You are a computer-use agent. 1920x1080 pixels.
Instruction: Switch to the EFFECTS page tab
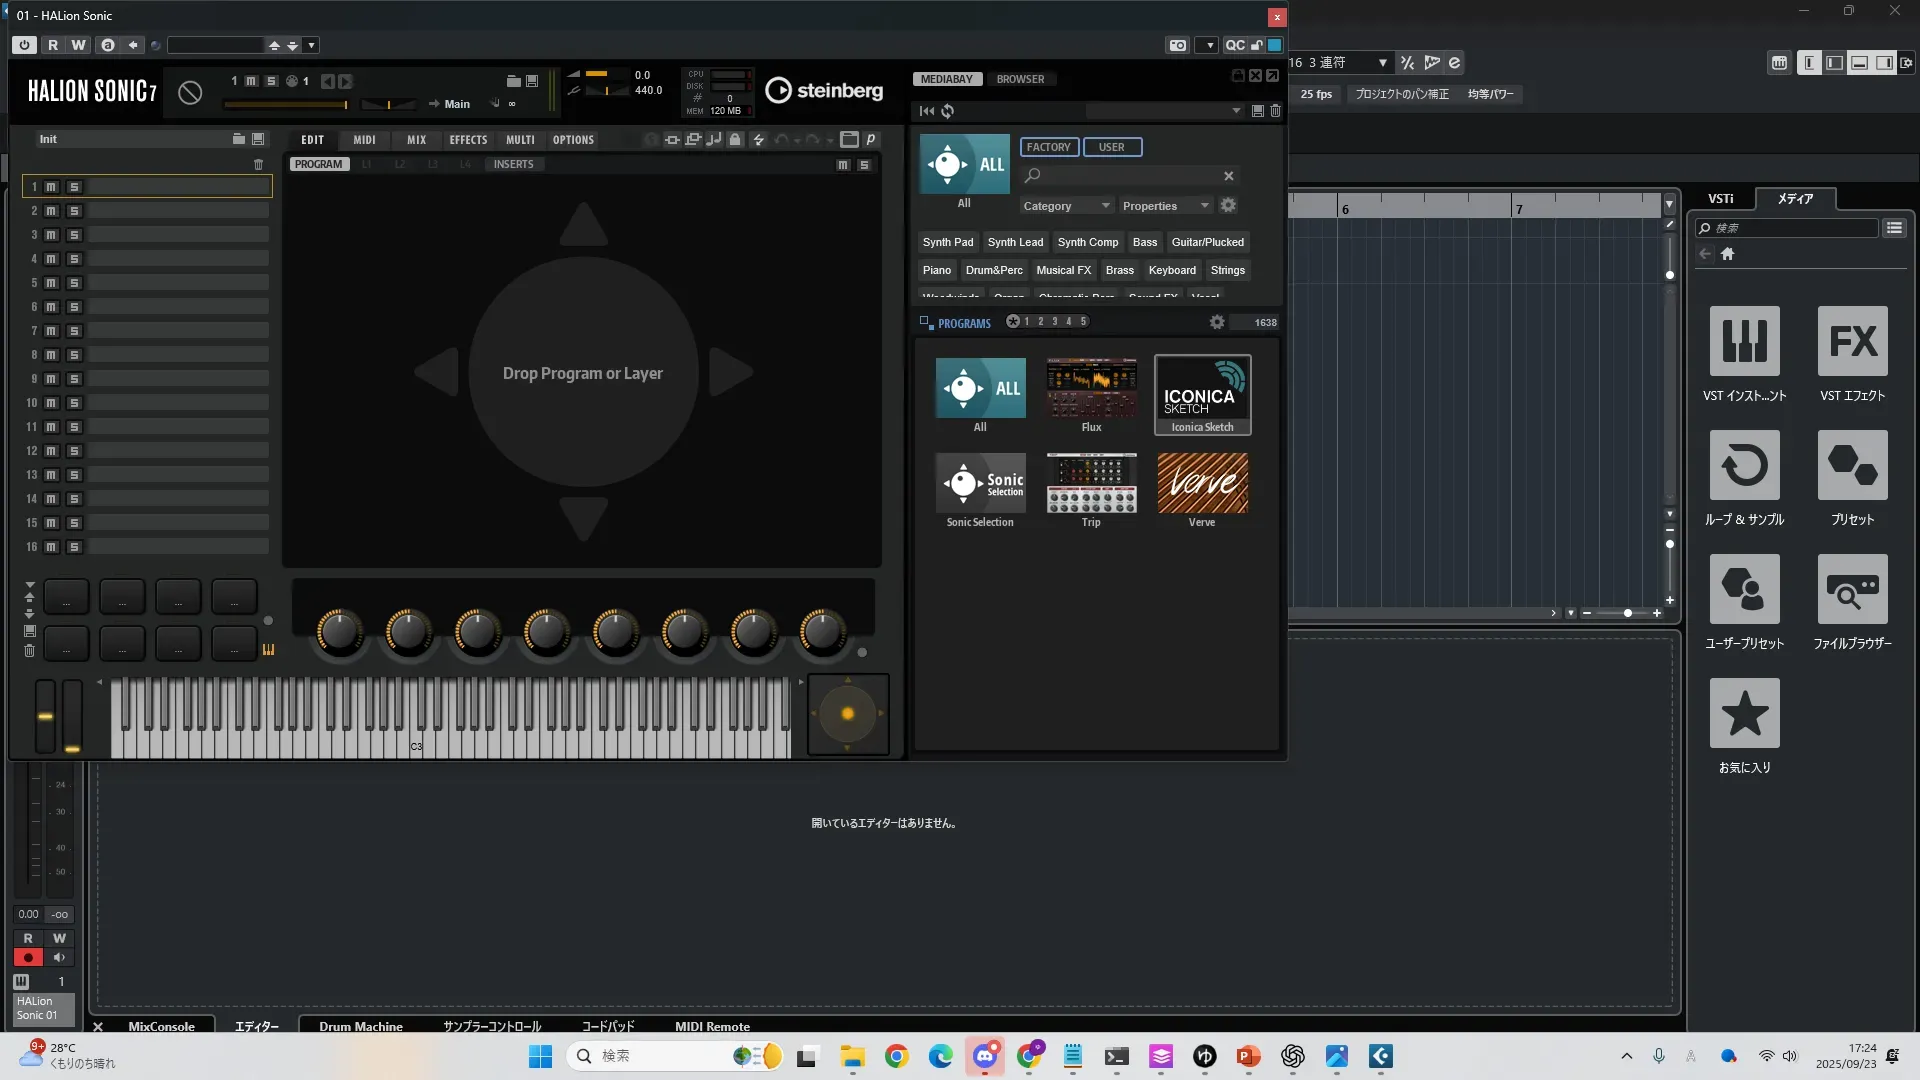click(x=468, y=140)
